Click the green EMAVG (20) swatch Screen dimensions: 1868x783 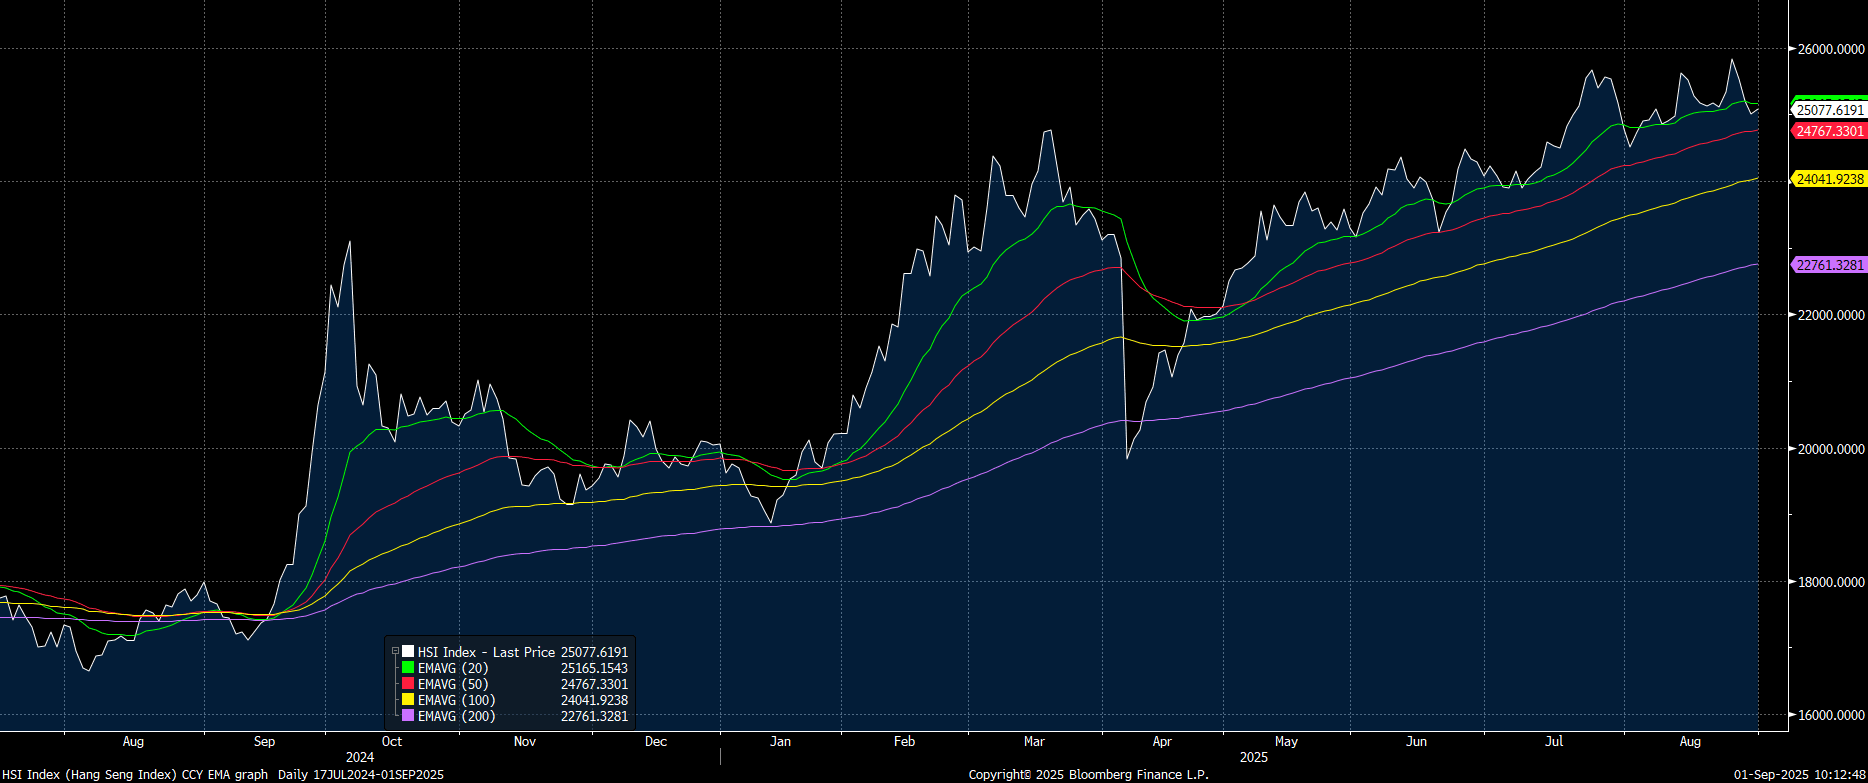pyautogui.click(x=408, y=668)
